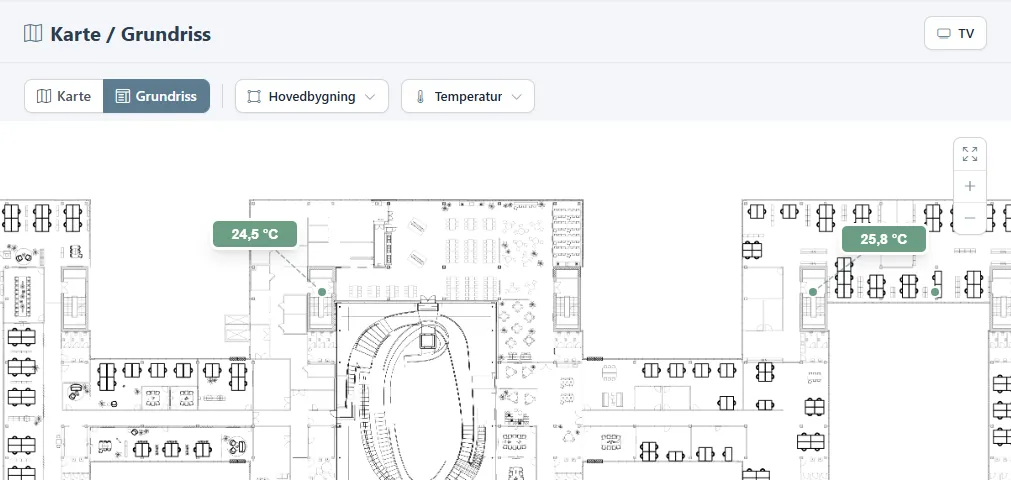Zoom in with the plus button

[970, 186]
